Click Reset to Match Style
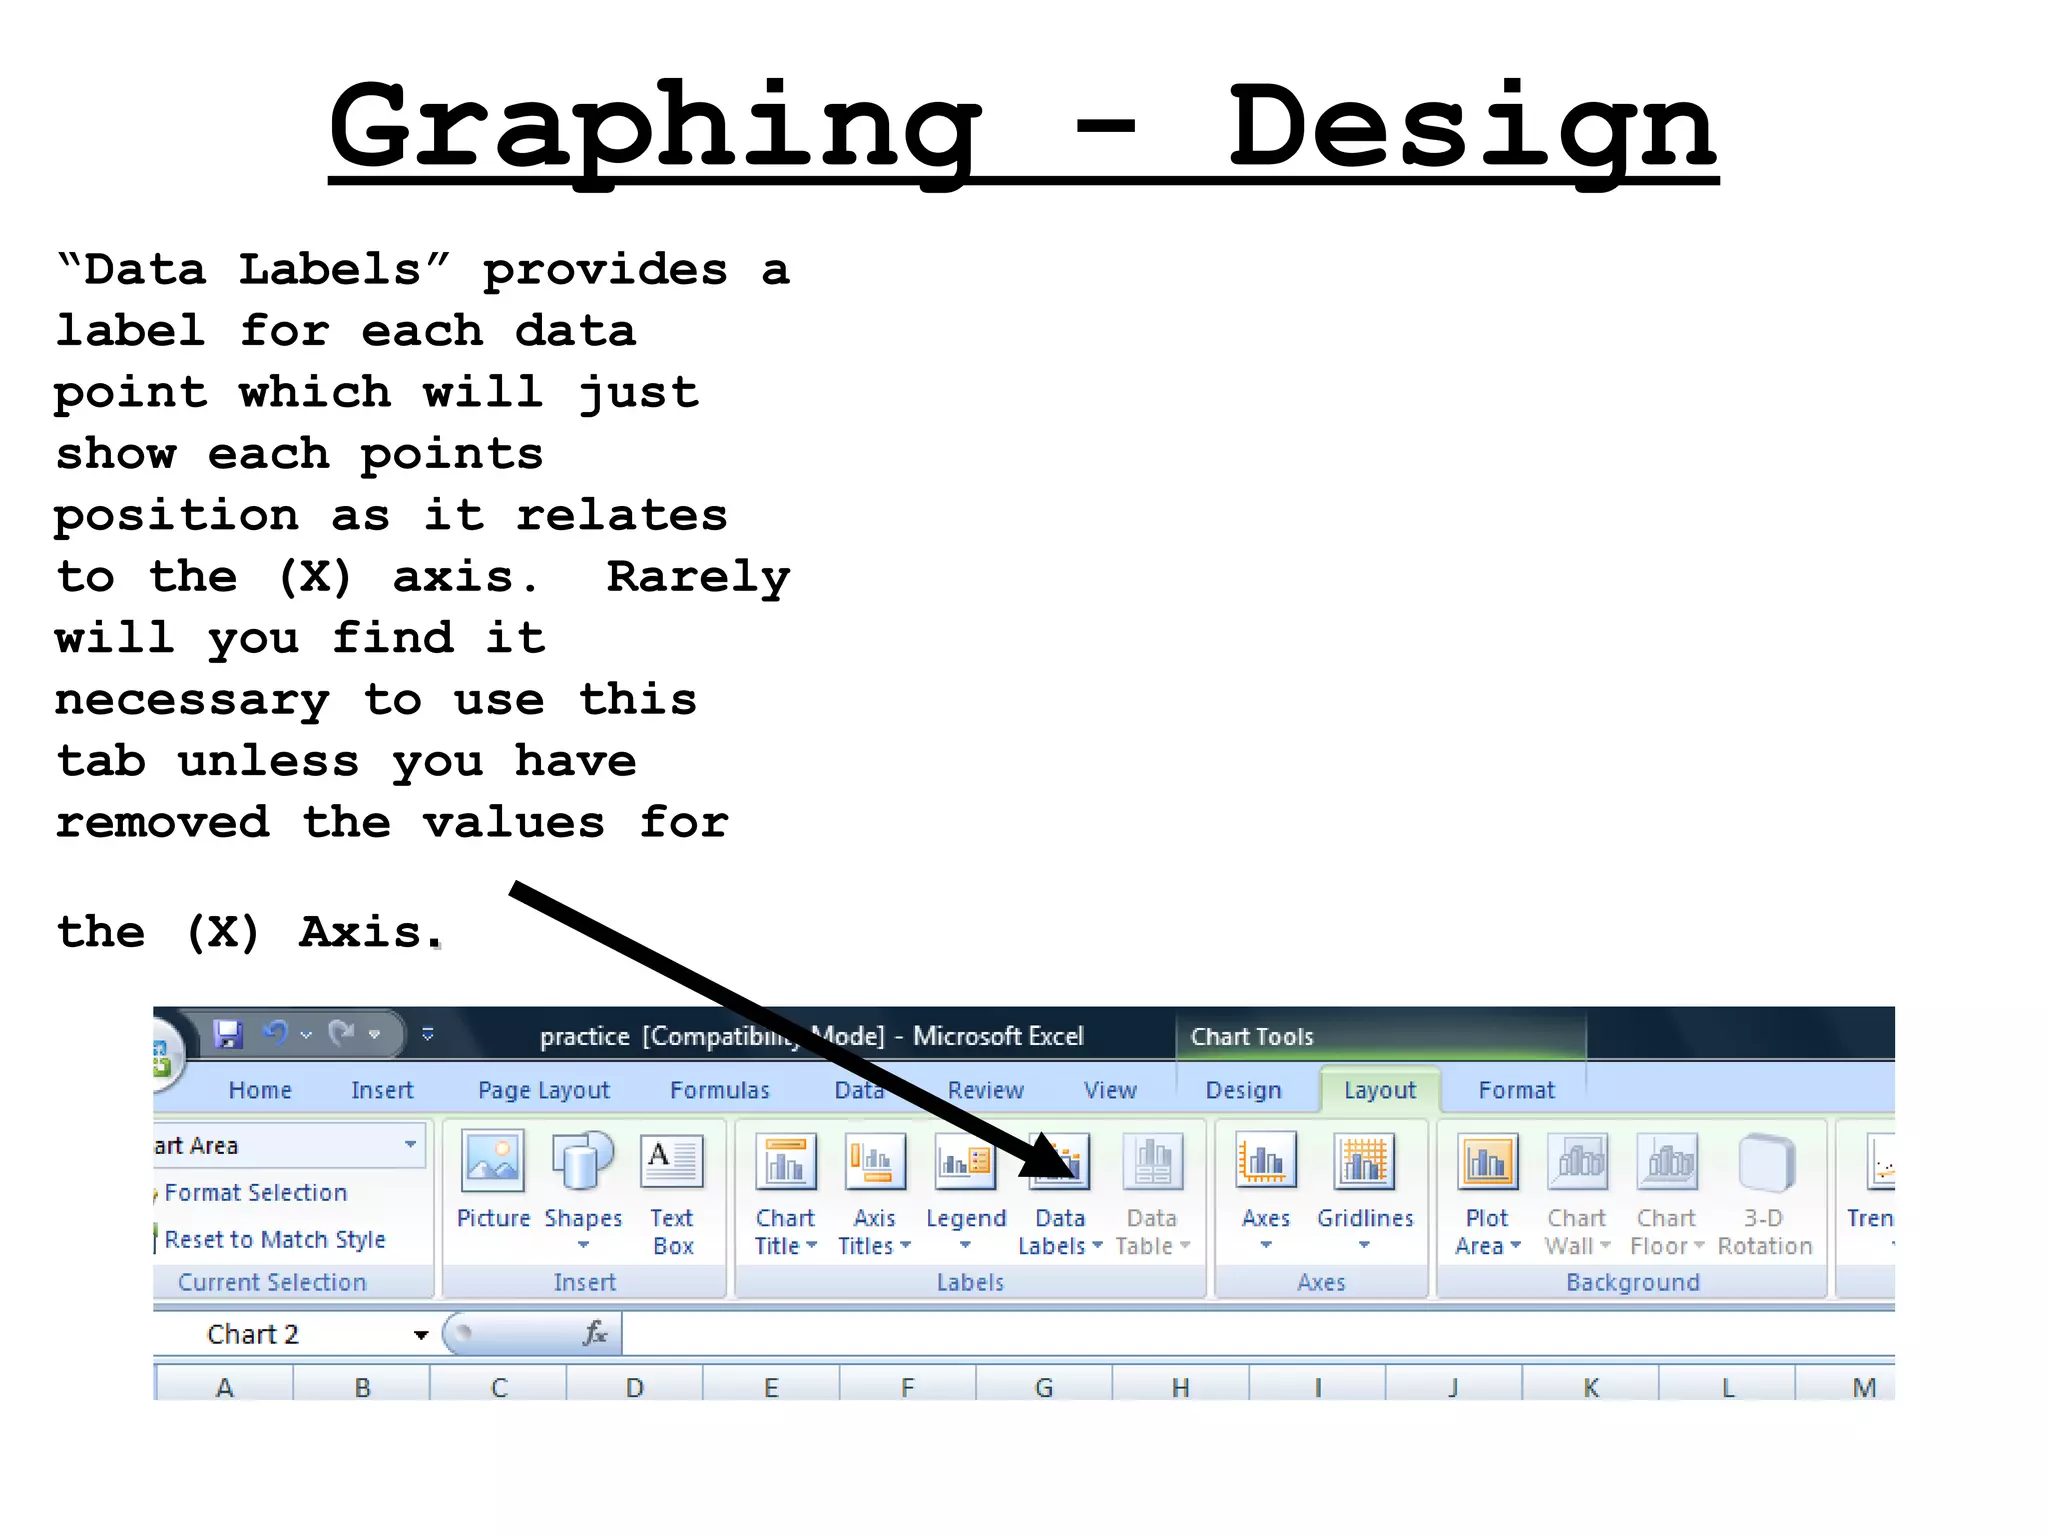Viewport: 2048px width, 1536px height. [x=274, y=1239]
